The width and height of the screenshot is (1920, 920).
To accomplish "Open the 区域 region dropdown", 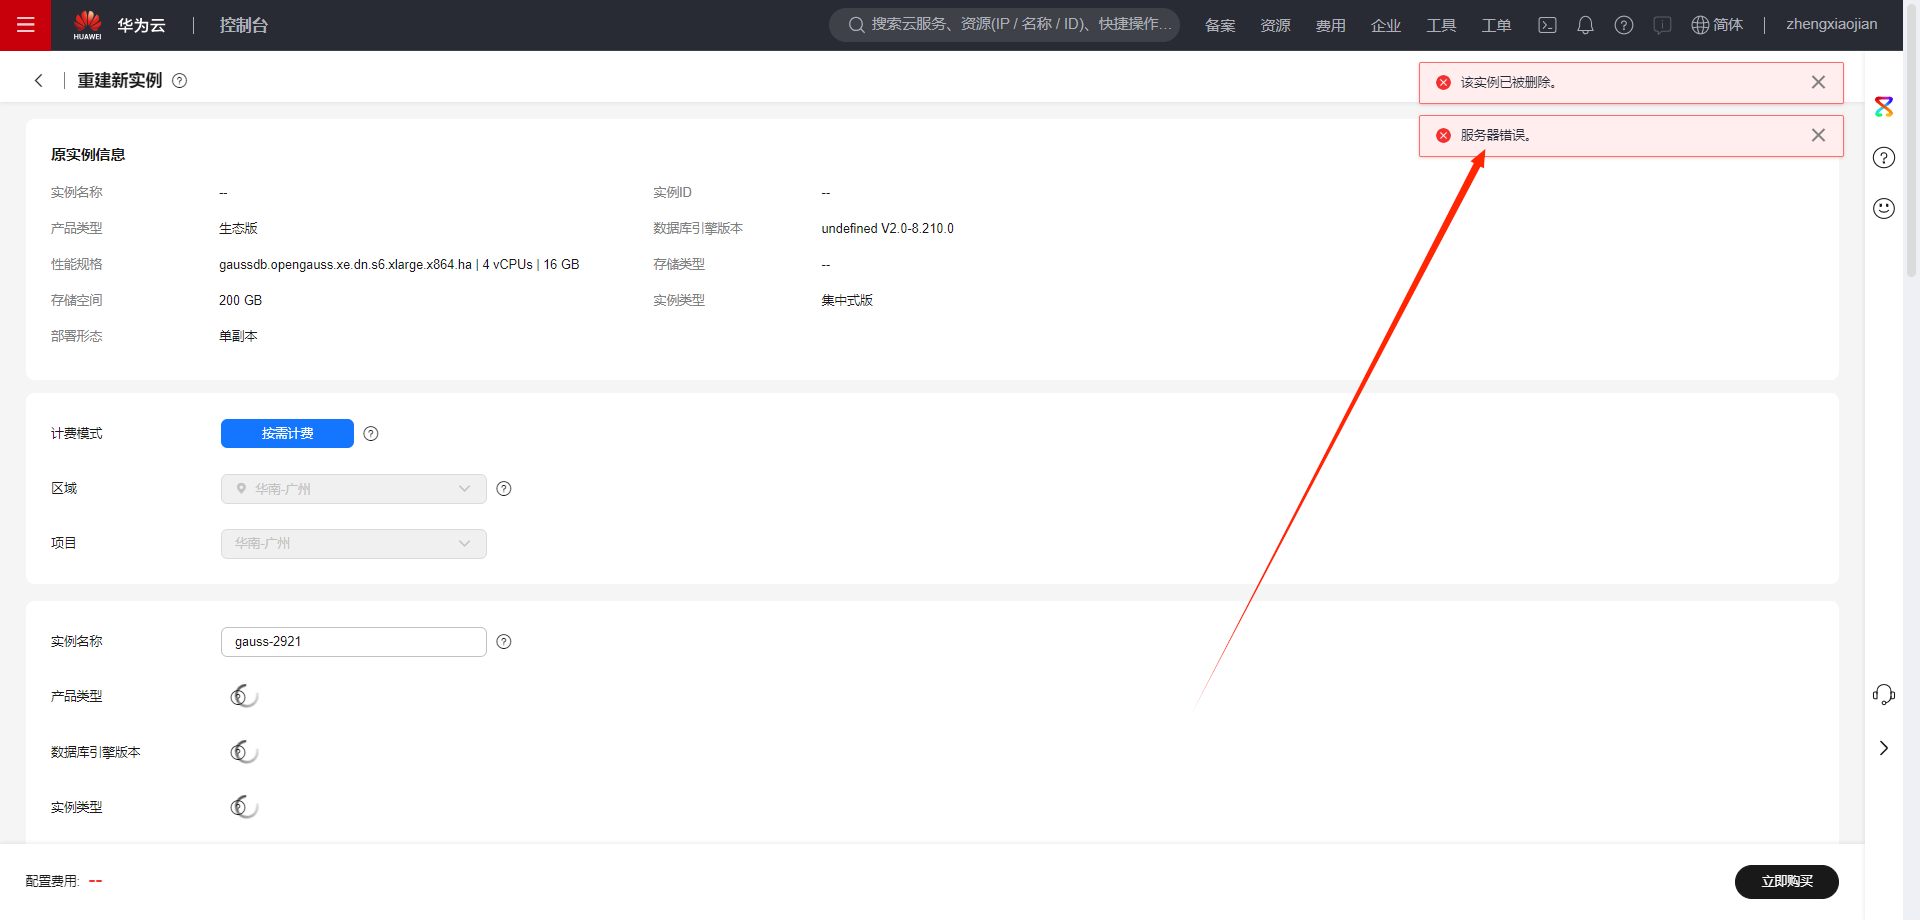I will coord(353,489).
